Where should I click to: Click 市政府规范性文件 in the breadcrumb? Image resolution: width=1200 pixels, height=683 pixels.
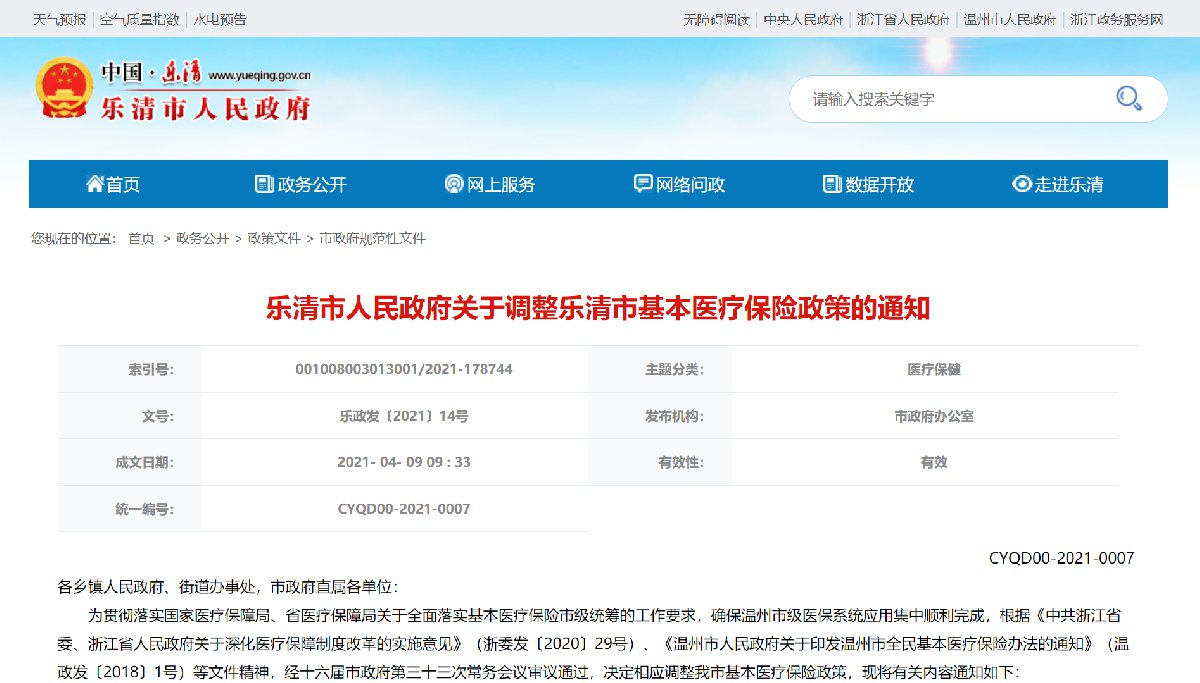coord(372,239)
